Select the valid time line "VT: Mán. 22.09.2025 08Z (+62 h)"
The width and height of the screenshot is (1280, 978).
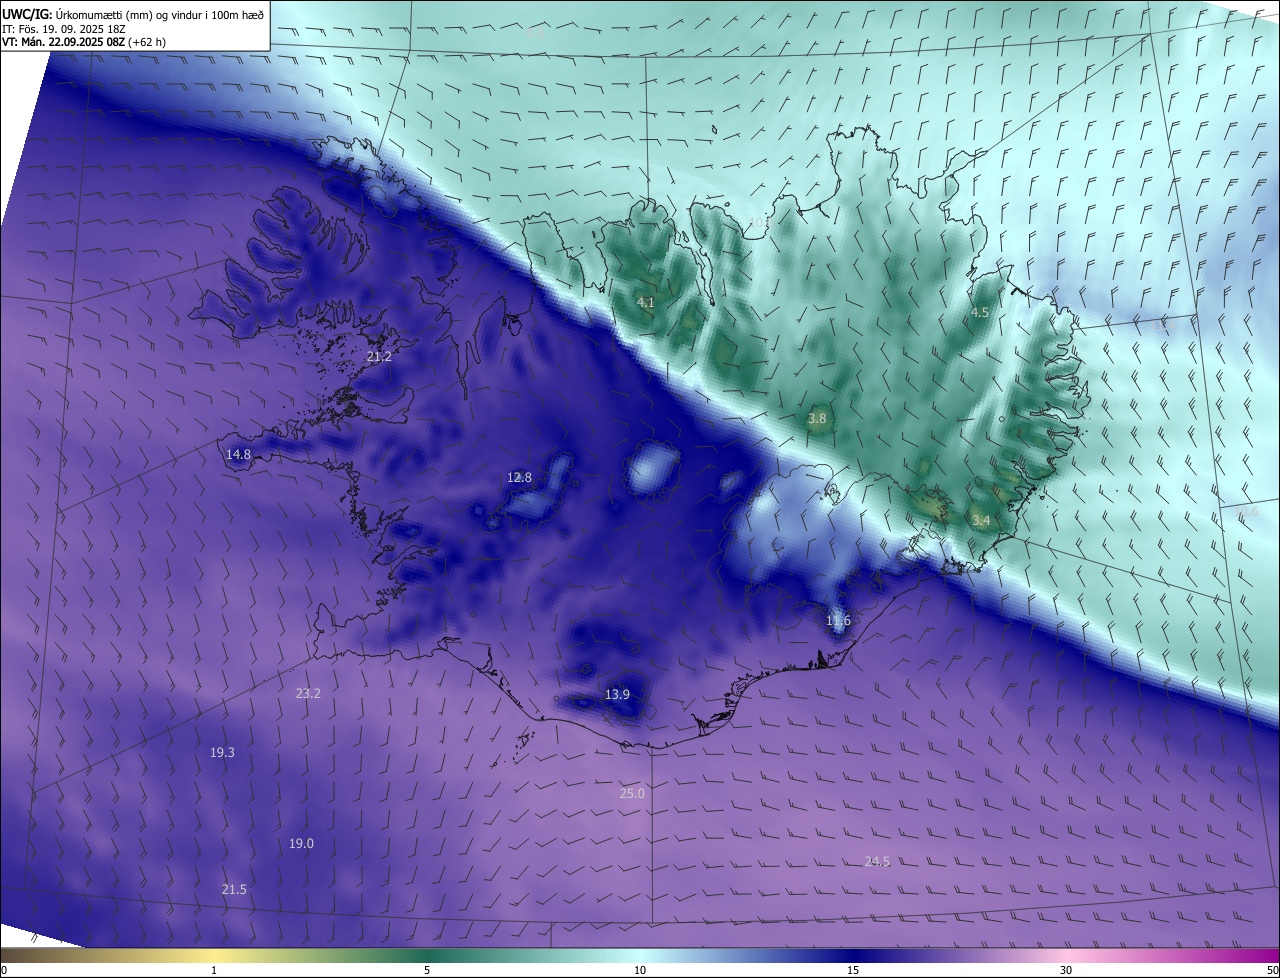click(x=84, y=43)
